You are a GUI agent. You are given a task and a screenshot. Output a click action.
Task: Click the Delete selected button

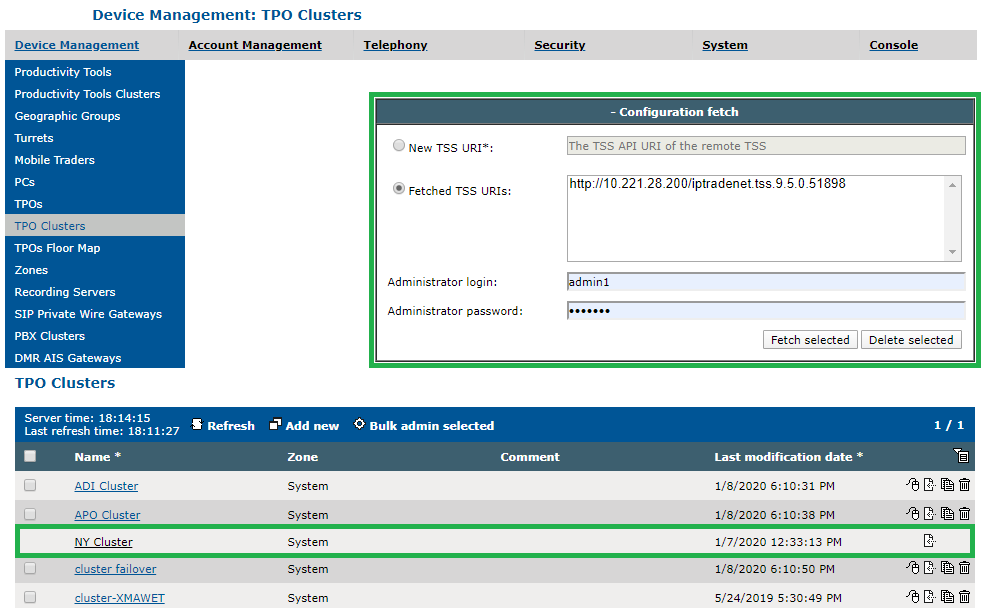coord(911,339)
